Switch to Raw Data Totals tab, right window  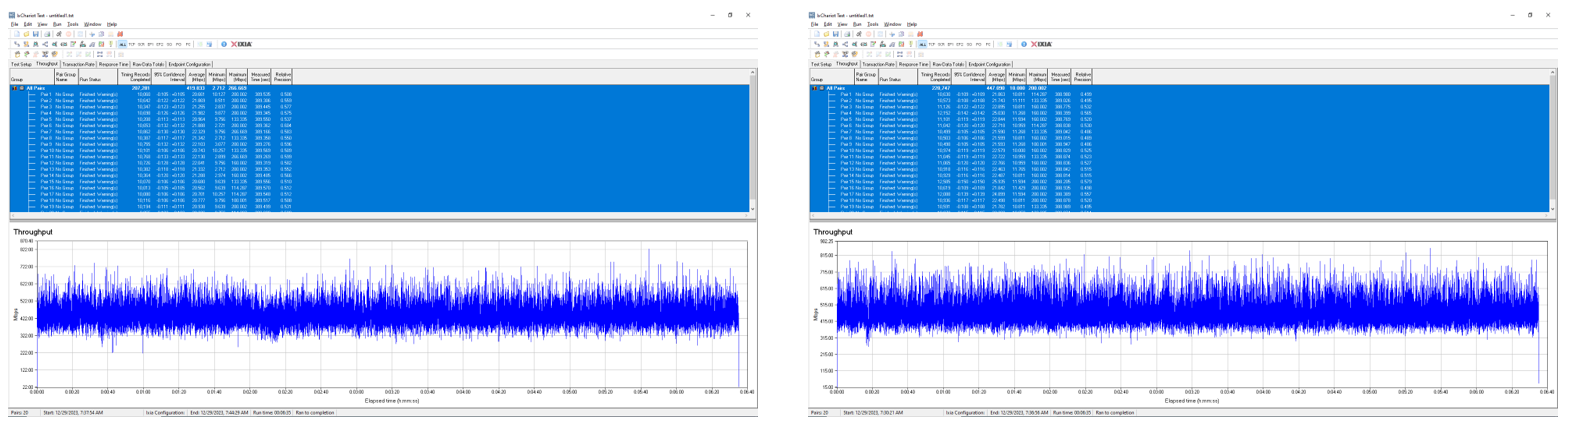948,64
